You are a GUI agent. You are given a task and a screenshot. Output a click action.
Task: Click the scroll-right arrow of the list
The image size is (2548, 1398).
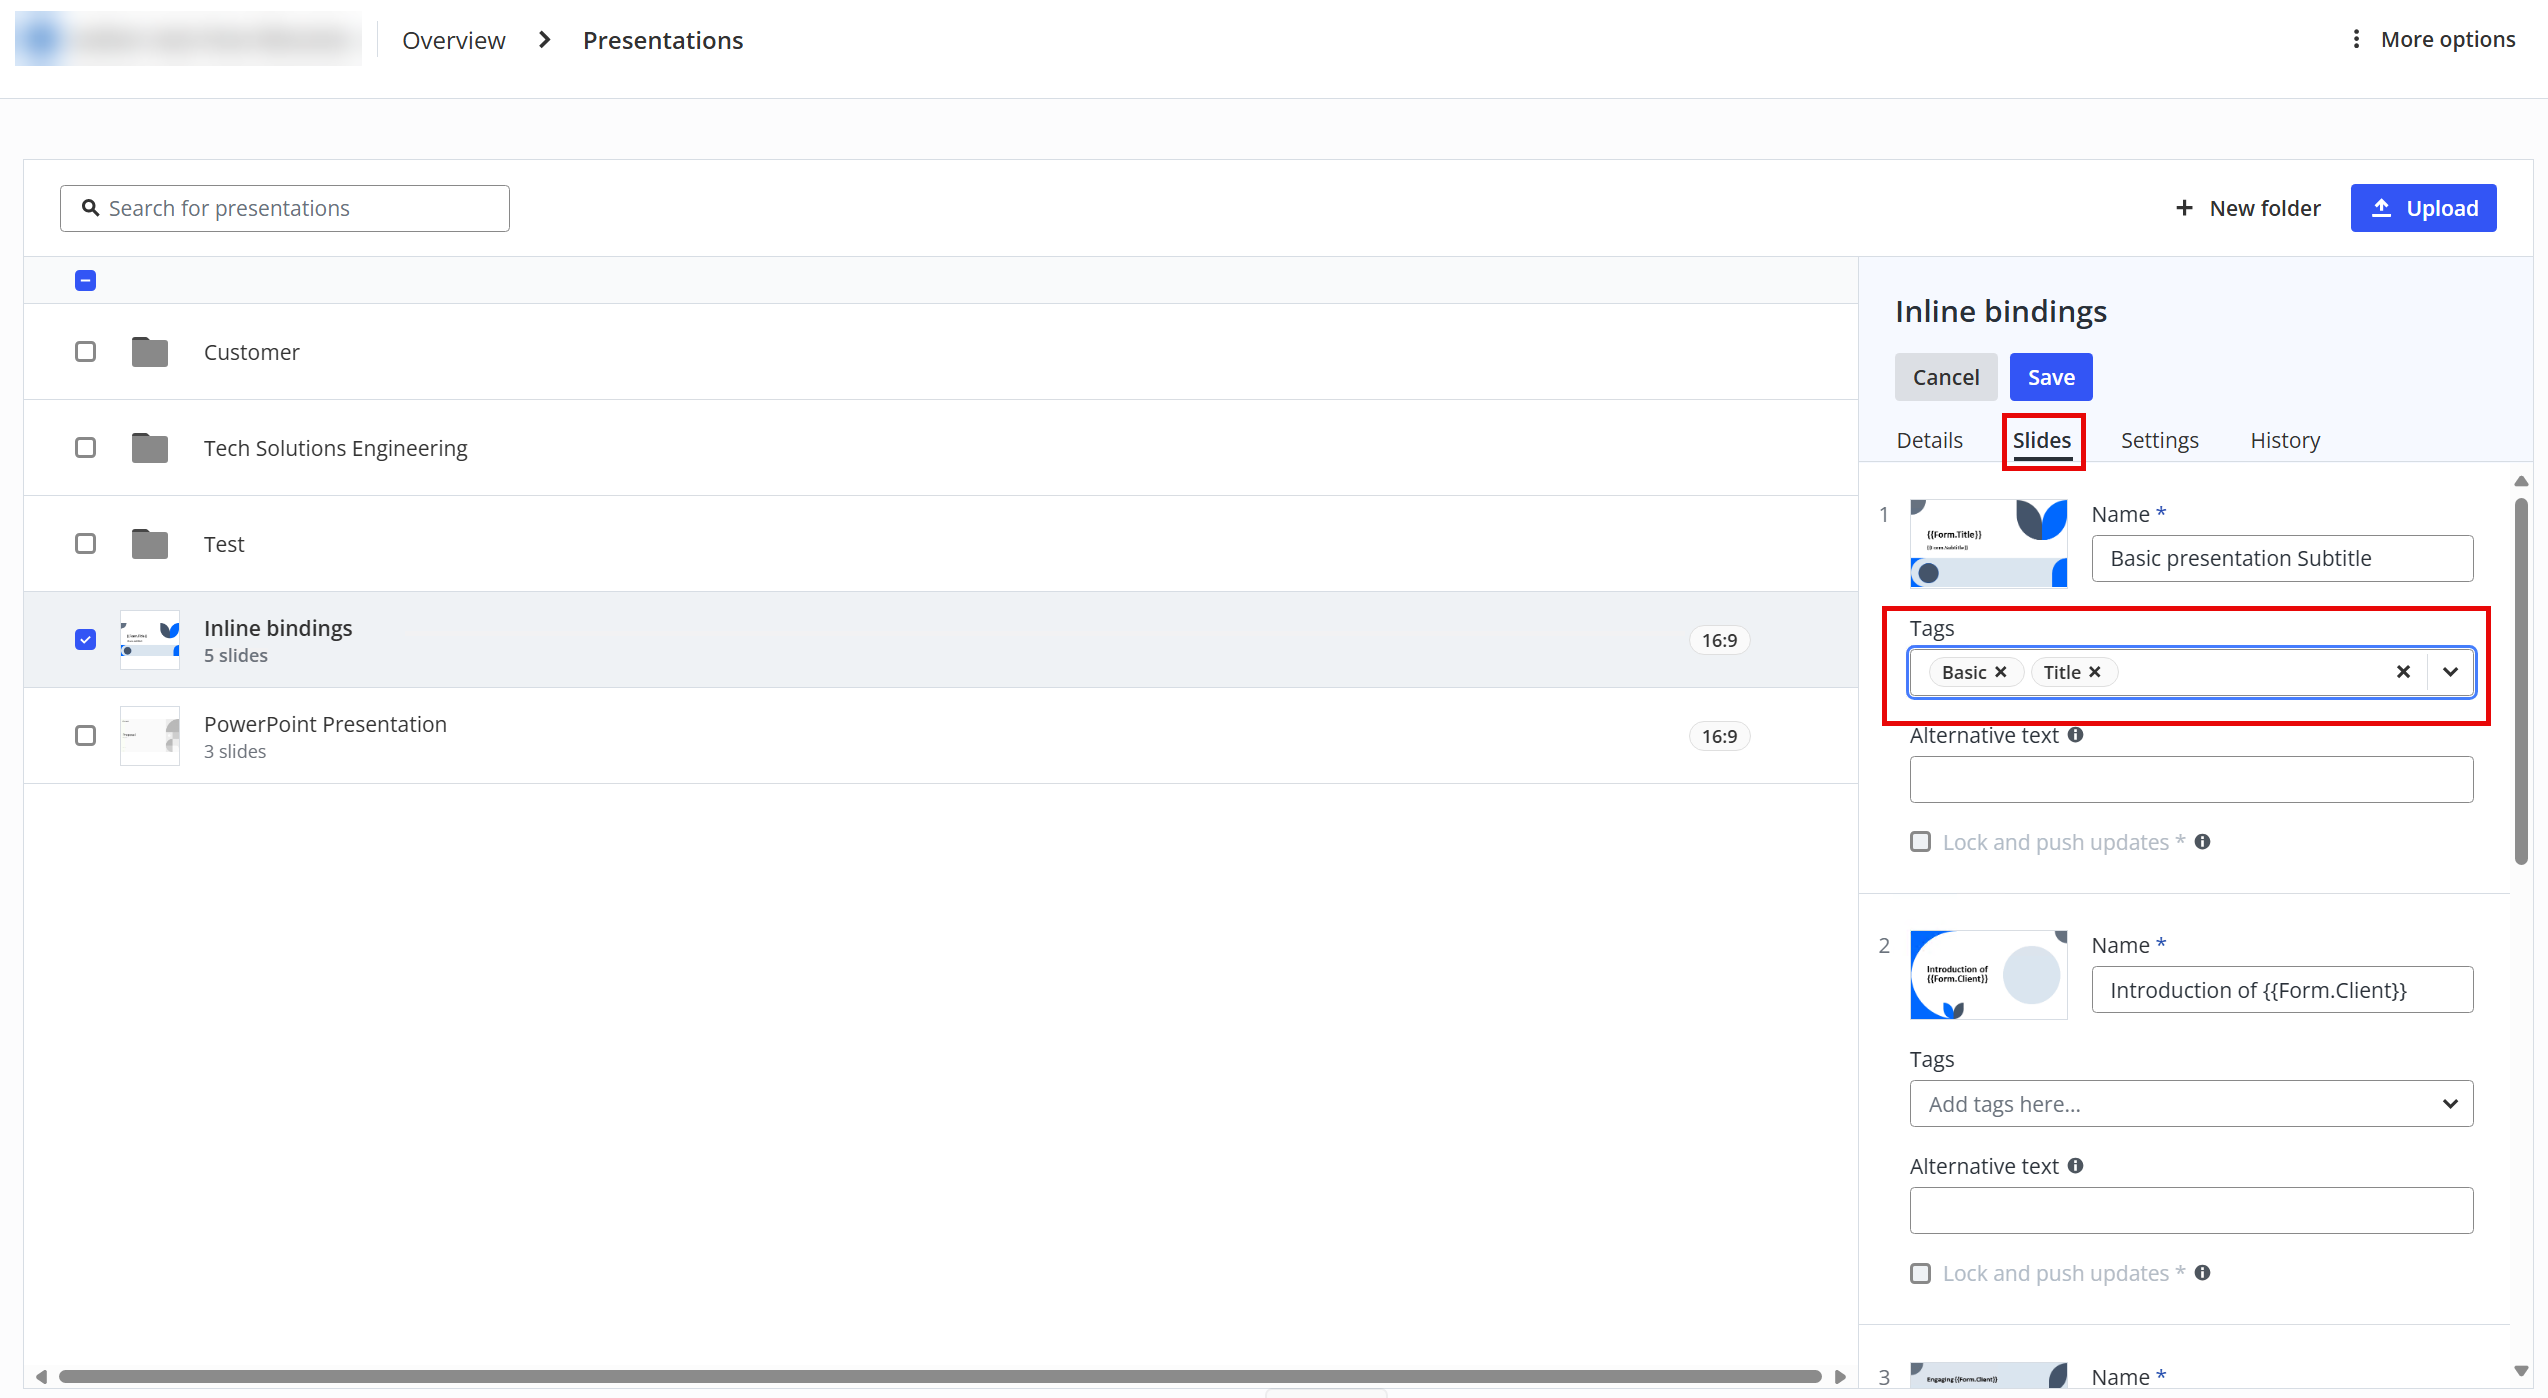coord(1840,1377)
